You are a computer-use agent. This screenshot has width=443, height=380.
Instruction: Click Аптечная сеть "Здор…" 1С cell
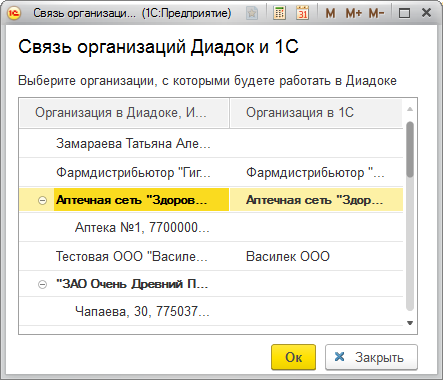[x=315, y=200]
